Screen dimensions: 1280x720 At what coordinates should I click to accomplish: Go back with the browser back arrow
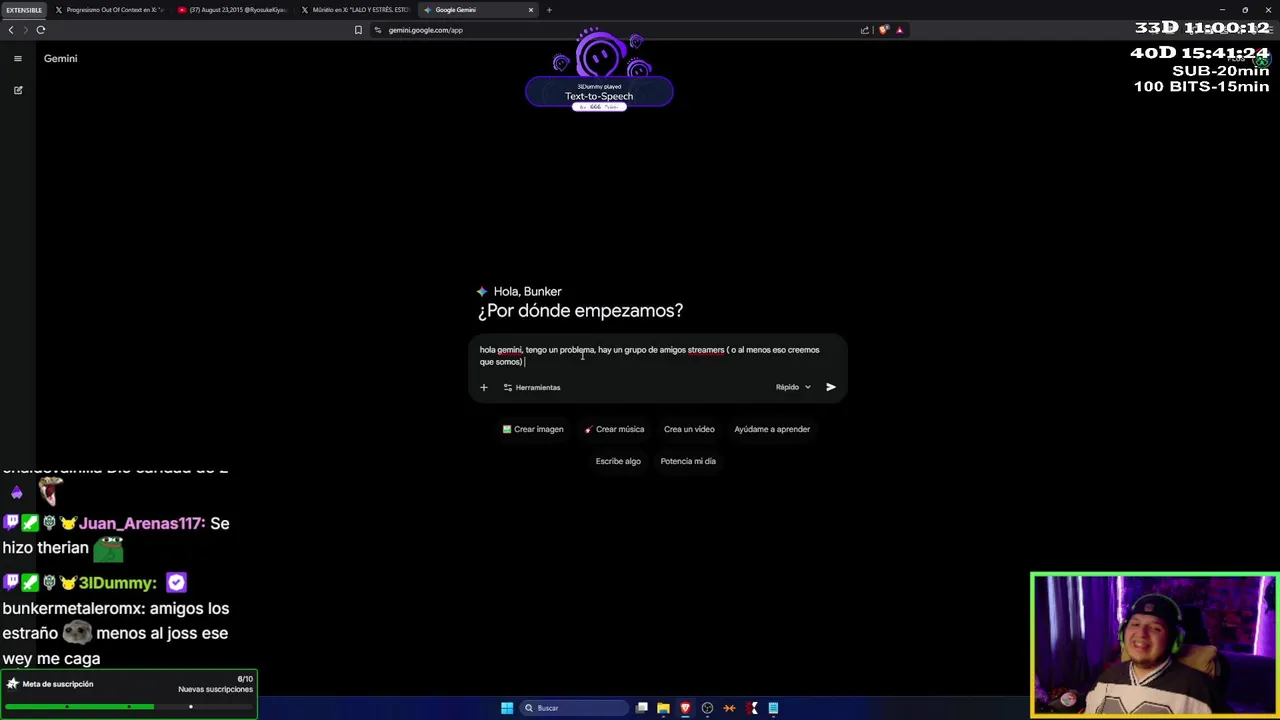(11, 30)
